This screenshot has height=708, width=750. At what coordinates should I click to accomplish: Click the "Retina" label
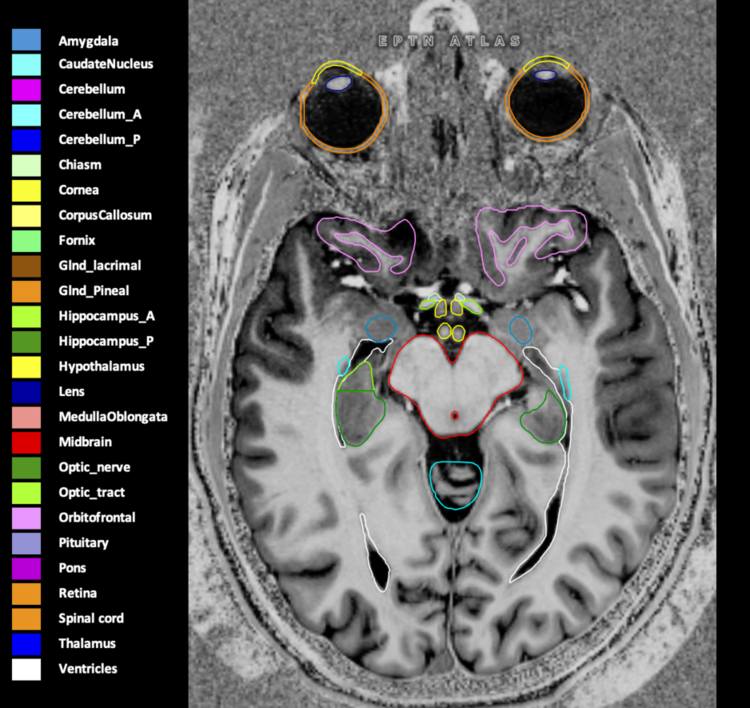pos(77,594)
